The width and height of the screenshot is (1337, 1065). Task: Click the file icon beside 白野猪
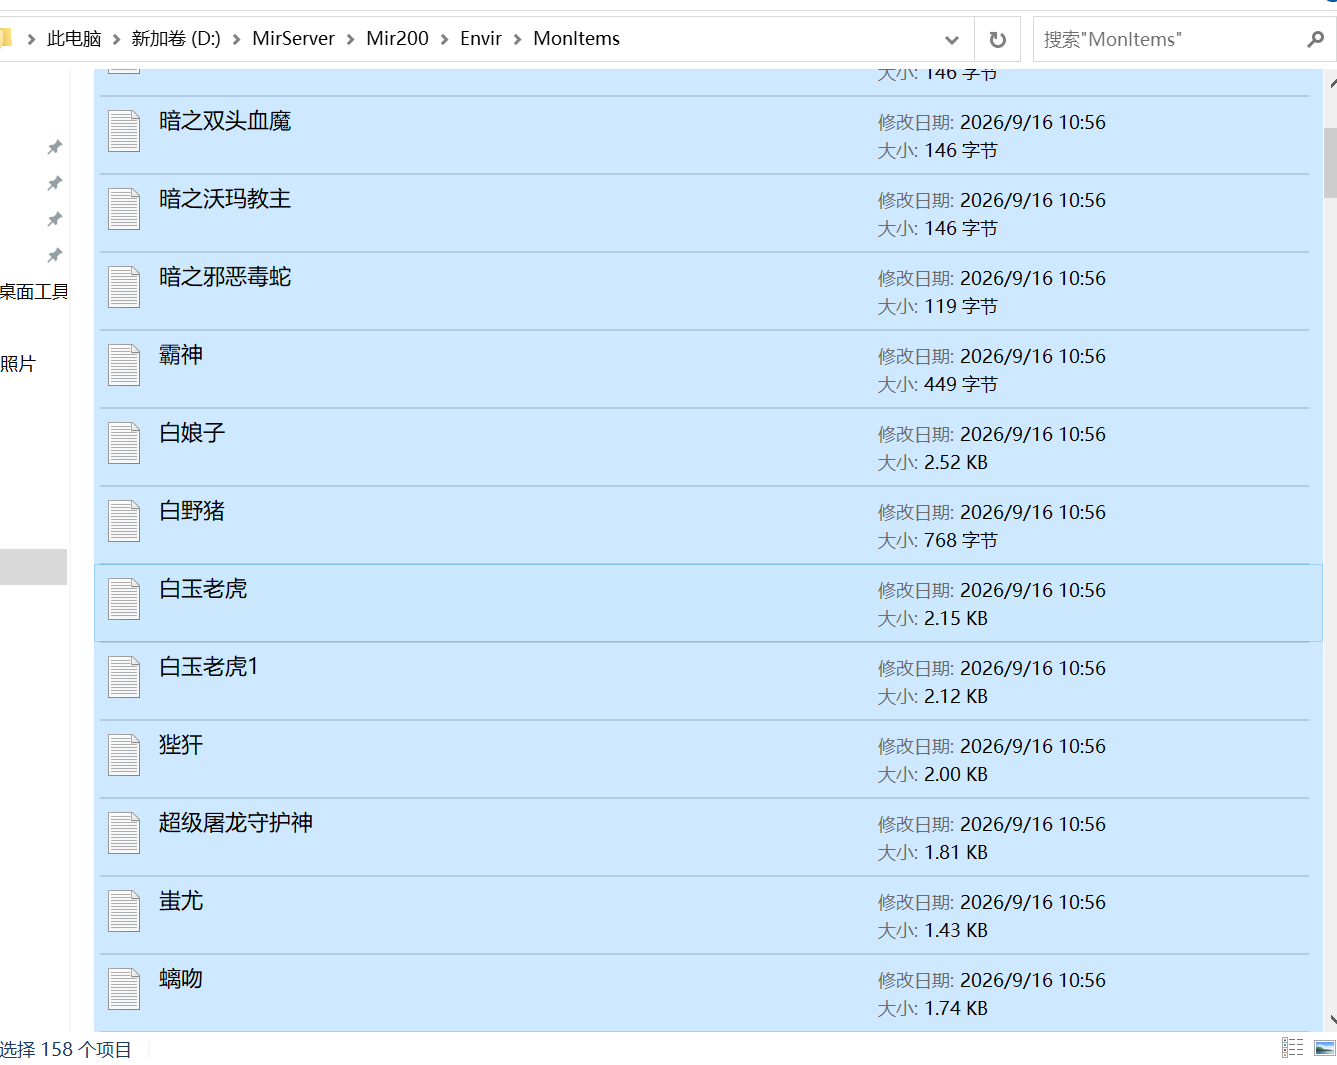point(124,521)
